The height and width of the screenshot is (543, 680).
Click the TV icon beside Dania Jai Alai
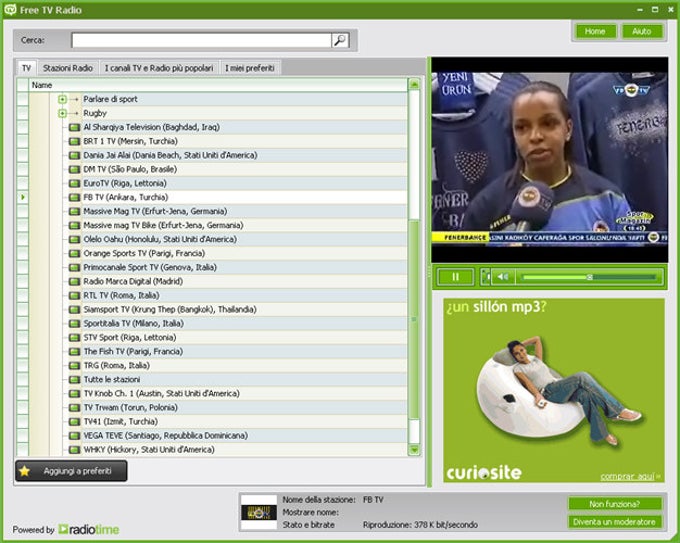[75, 155]
